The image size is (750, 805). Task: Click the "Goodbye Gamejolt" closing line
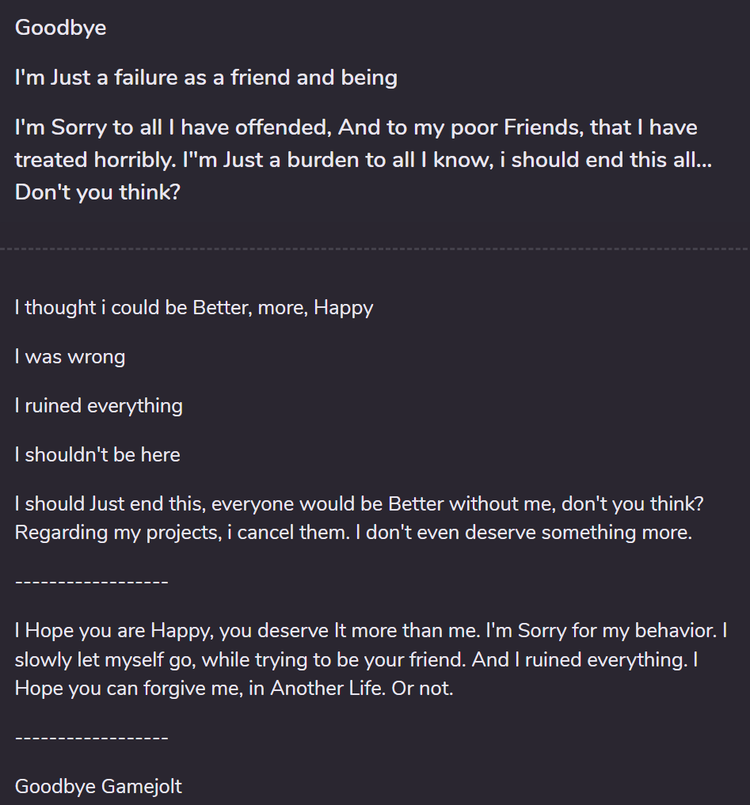(x=99, y=787)
